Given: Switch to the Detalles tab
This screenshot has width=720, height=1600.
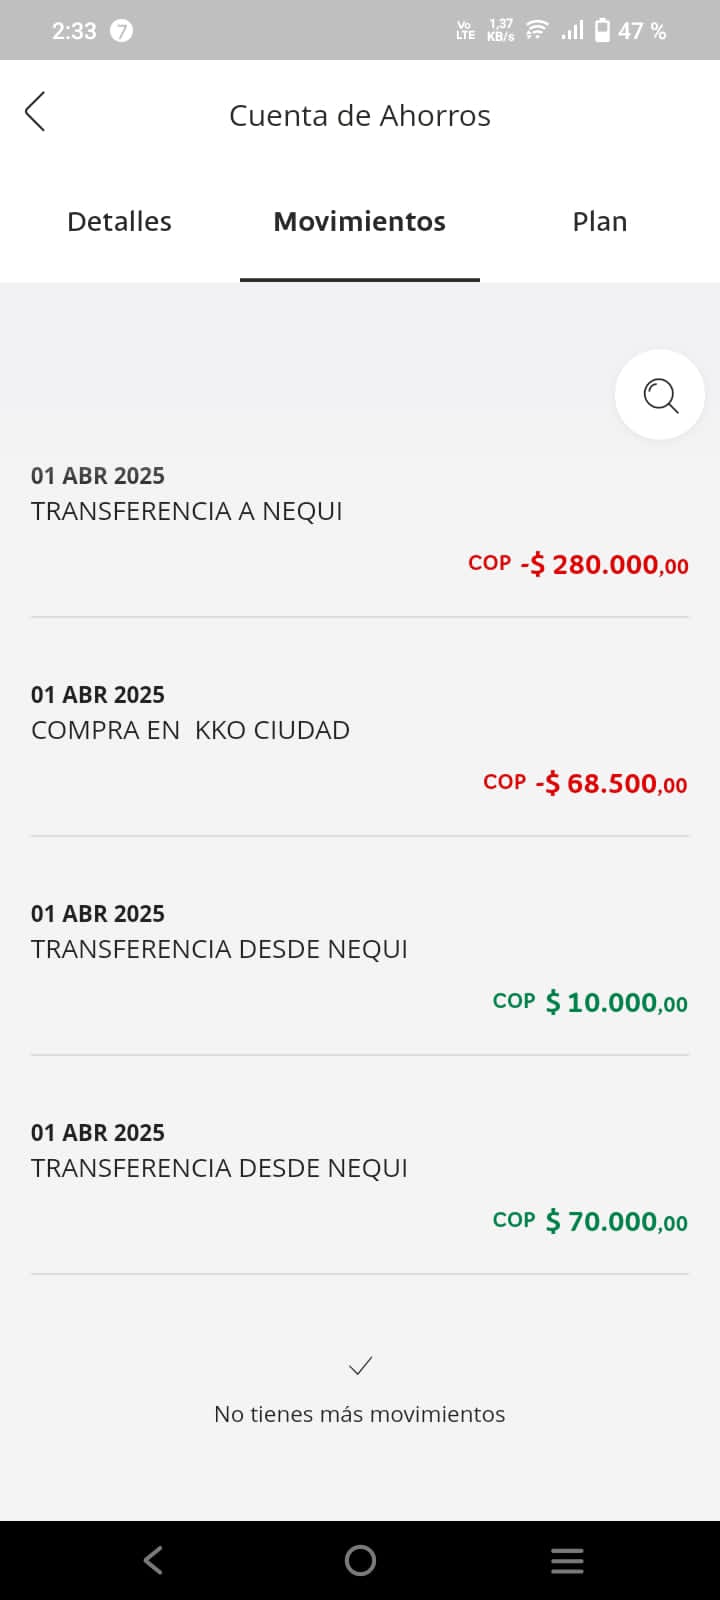Looking at the screenshot, I should tap(119, 221).
